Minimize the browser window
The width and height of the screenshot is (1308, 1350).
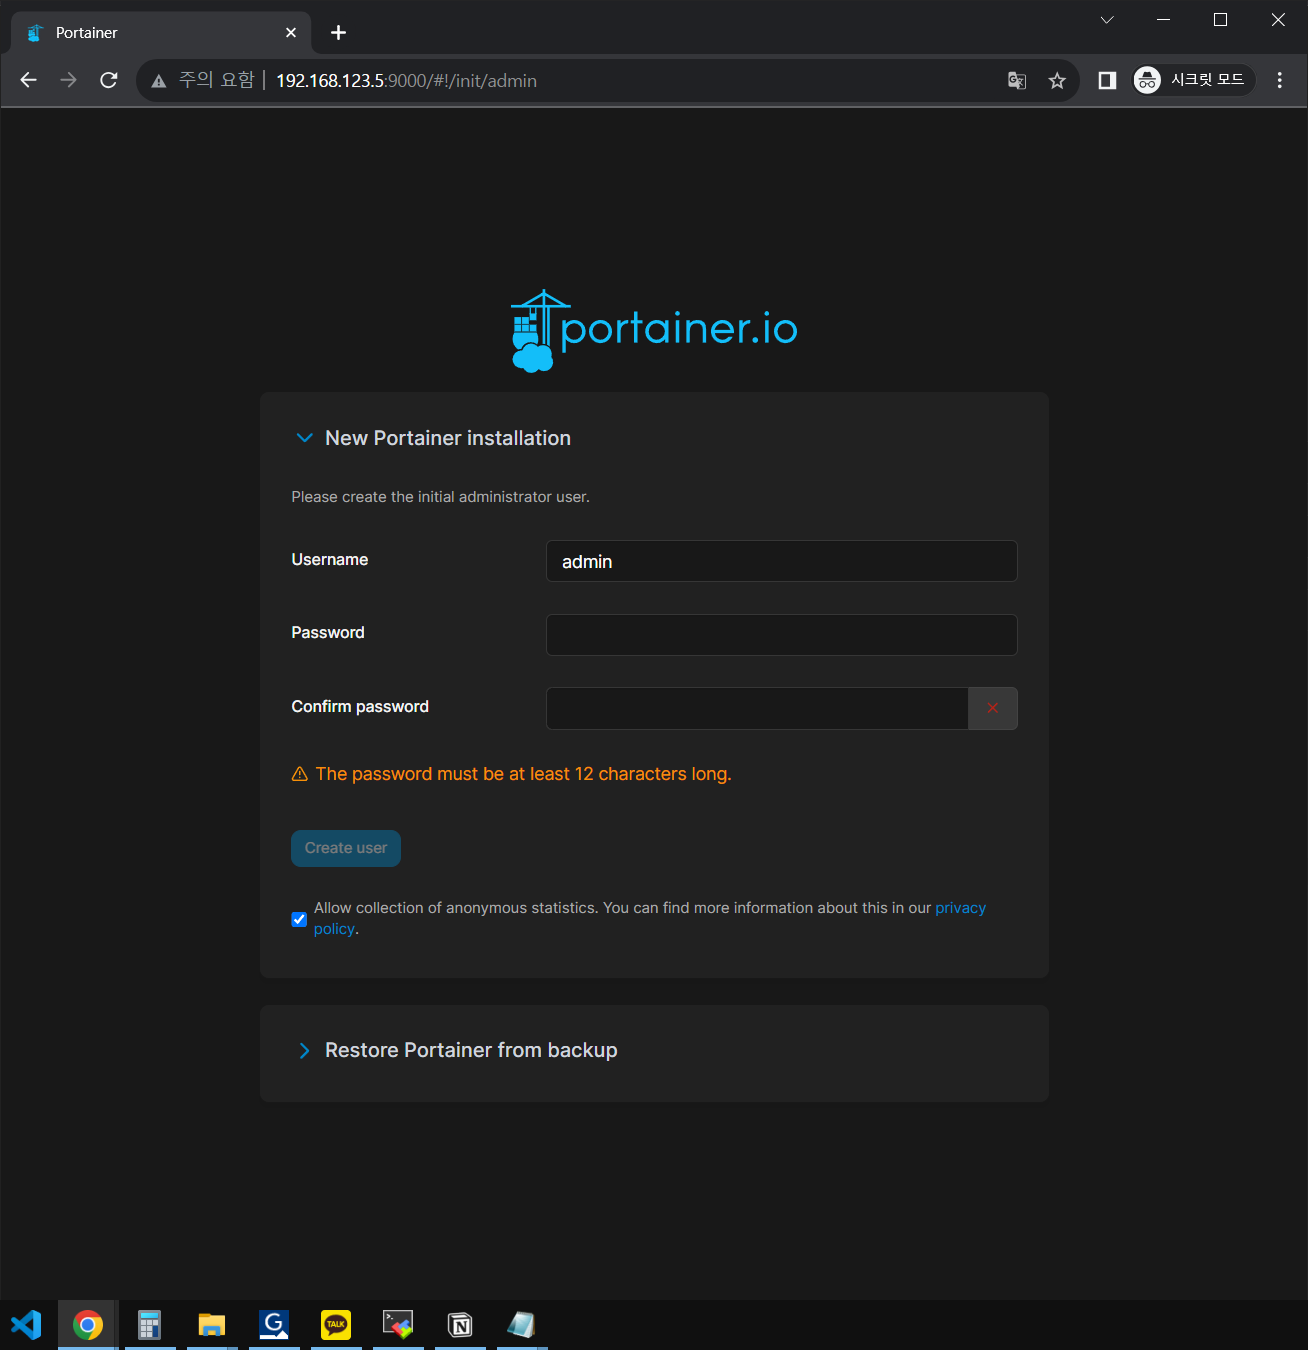coord(1163,20)
